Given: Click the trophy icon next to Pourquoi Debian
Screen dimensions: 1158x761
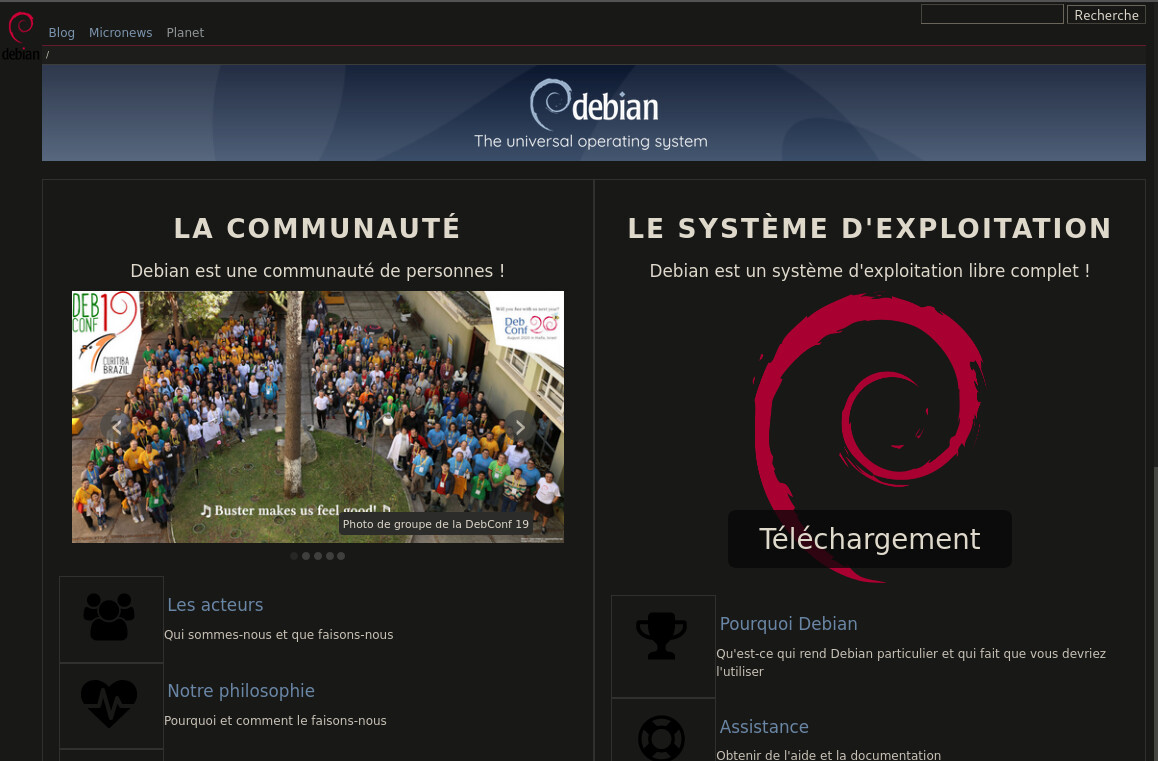Looking at the screenshot, I should pos(662,636).
